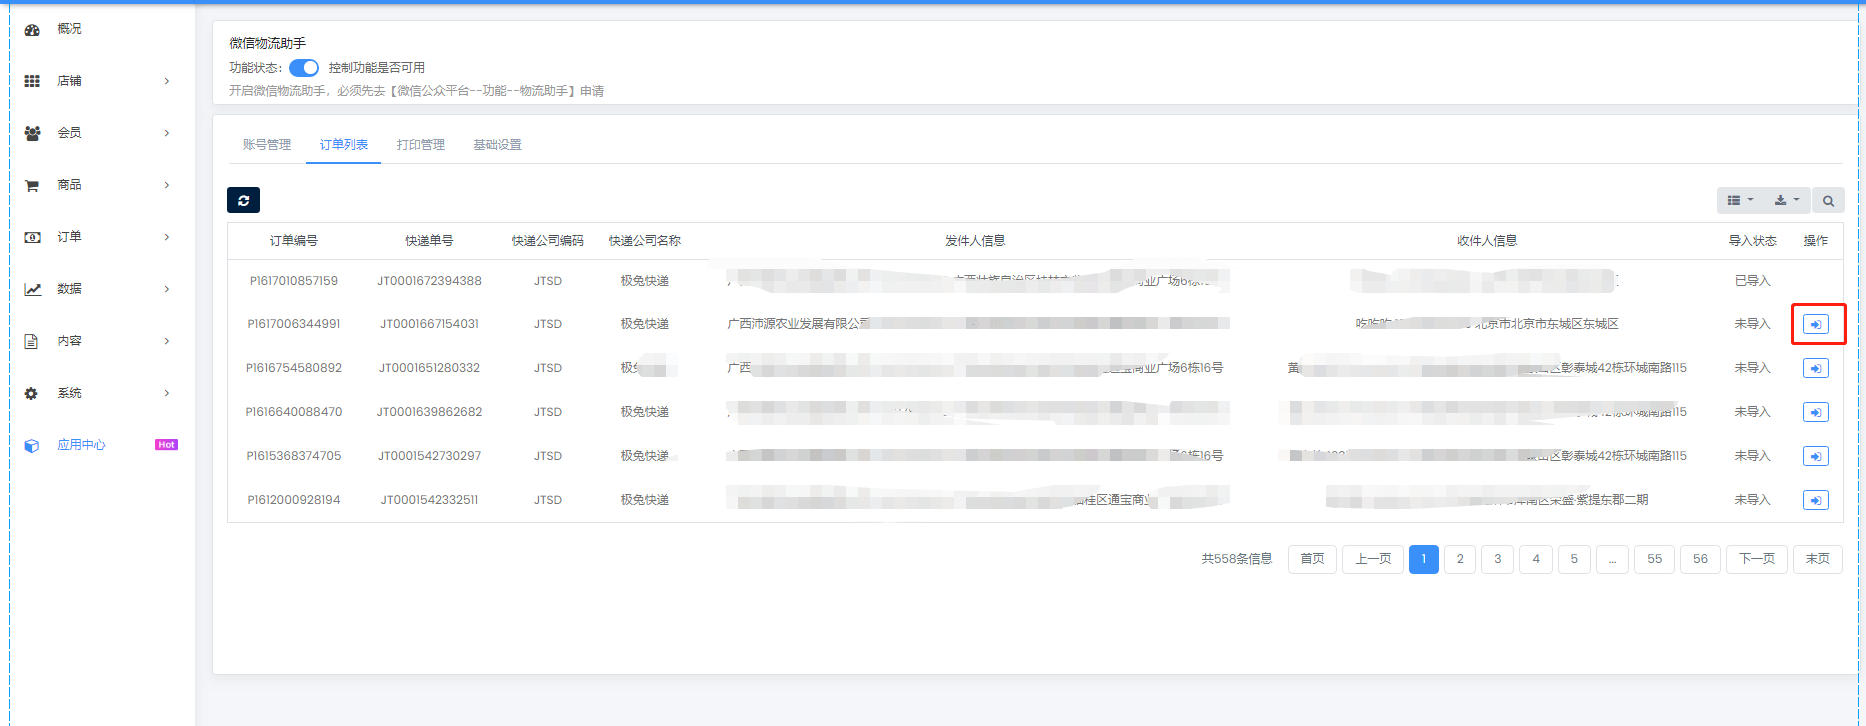Switch to the 打印管理 tab
Screen dimensions: 1866x726
point(420,145)
